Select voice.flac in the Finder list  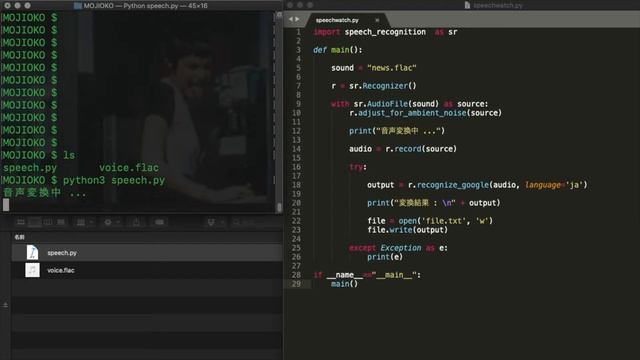[147, 270]
